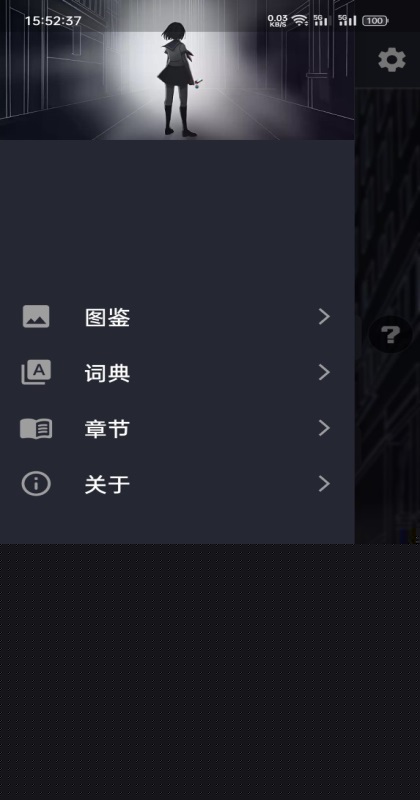This screenshot has height=800, width=420.
Task: Expand 词典 using its chevron arrow
Action: point(324,372)
